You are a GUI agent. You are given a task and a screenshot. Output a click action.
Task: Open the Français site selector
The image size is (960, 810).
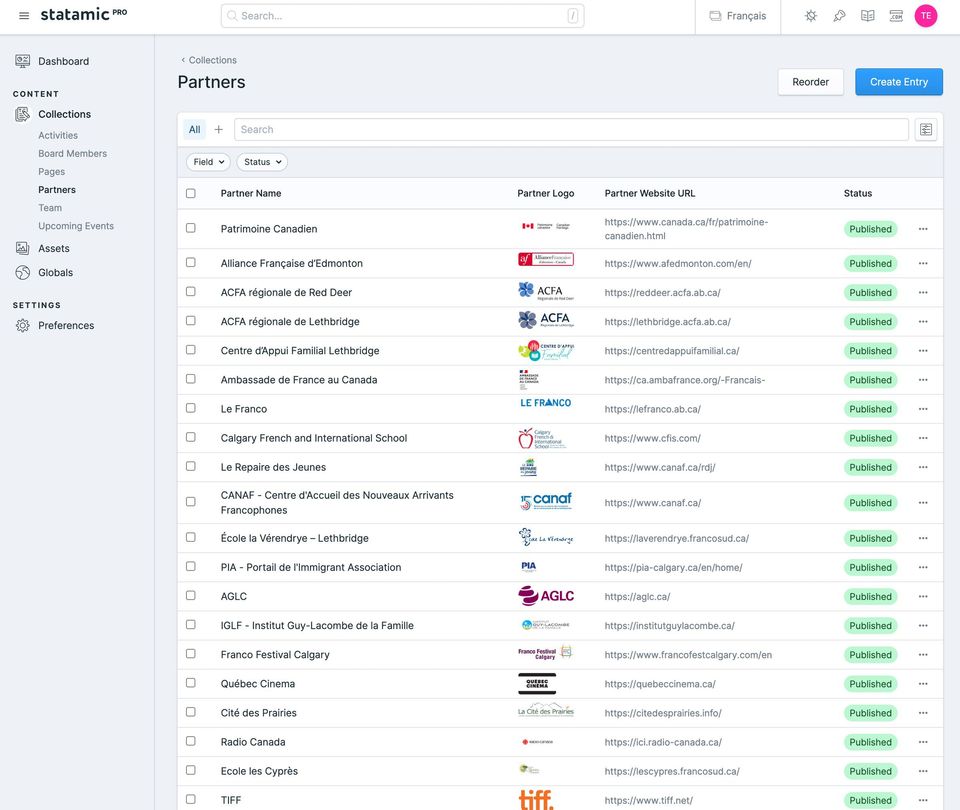738,16
